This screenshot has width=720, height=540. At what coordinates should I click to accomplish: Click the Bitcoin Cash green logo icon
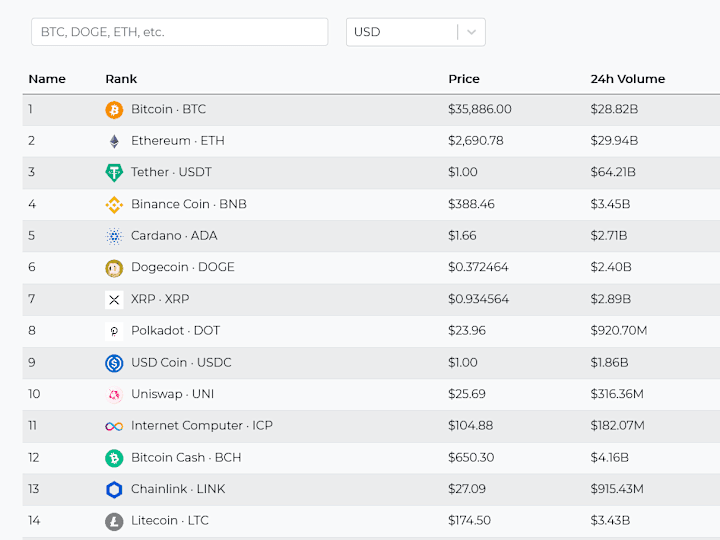click(114, 458)
